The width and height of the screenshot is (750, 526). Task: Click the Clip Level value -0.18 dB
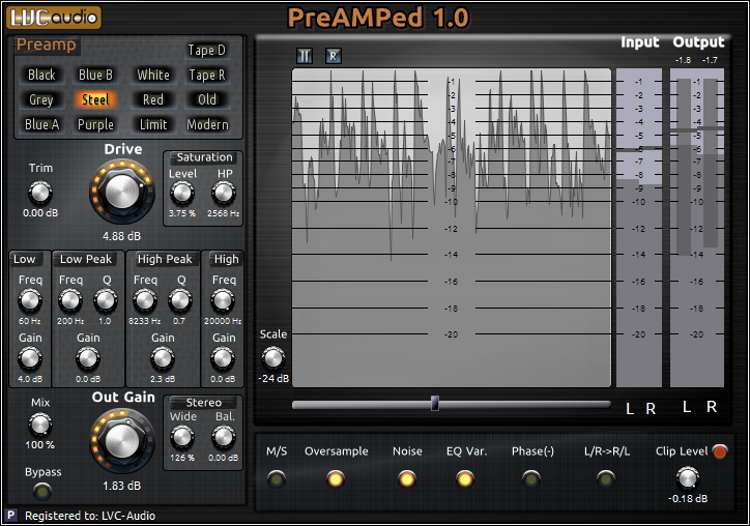click(687, 498)
